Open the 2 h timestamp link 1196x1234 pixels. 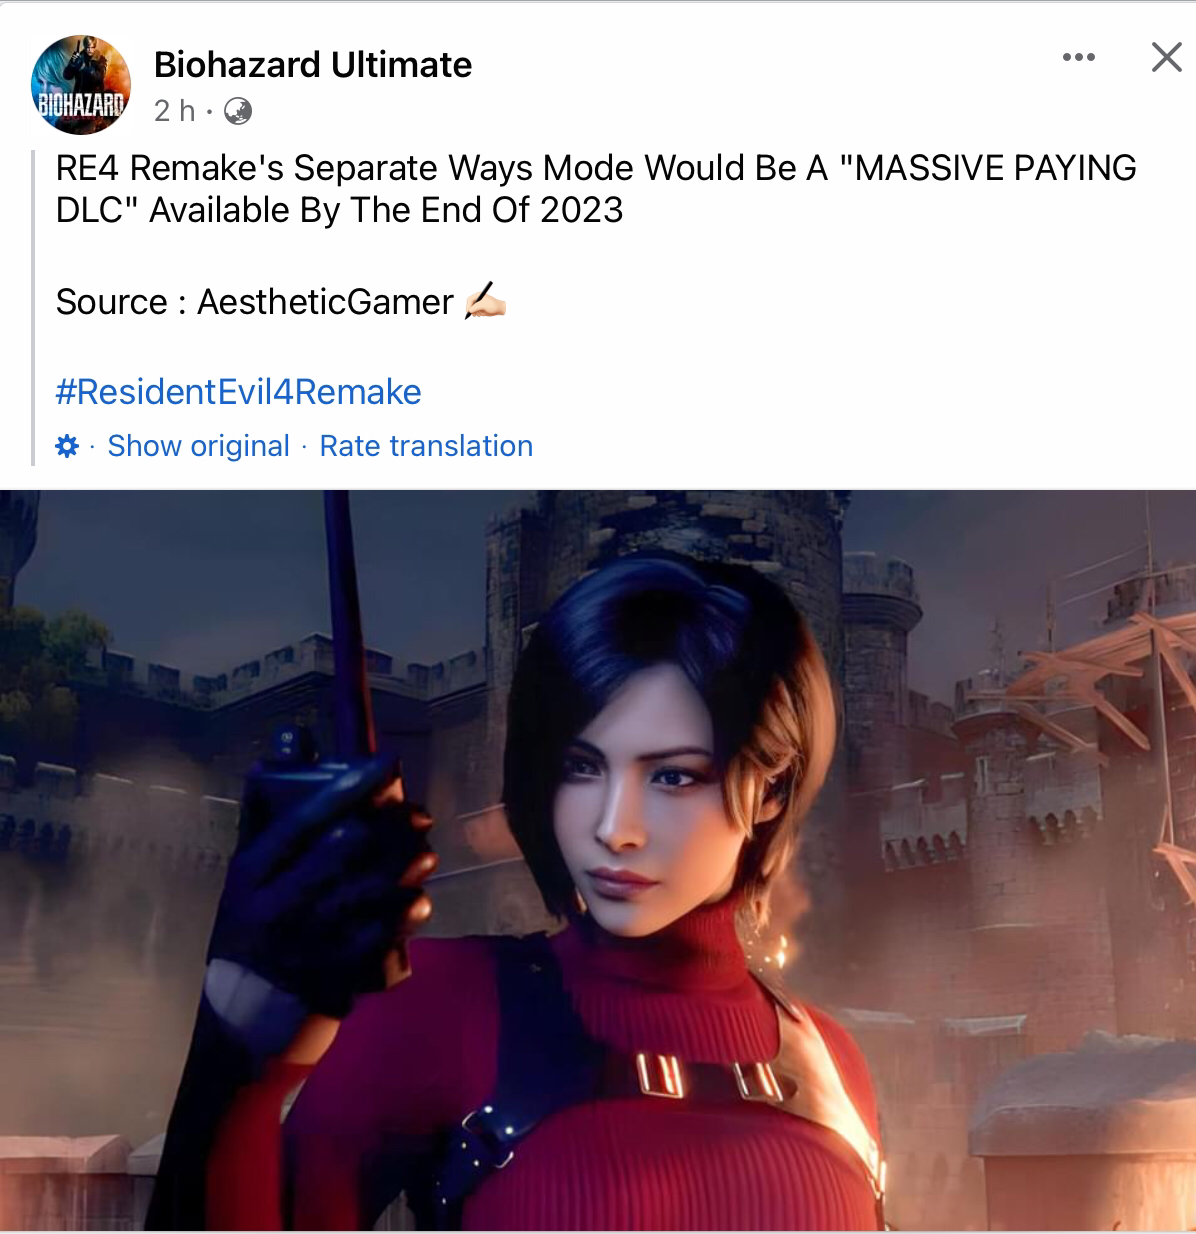tap(175, 111)
